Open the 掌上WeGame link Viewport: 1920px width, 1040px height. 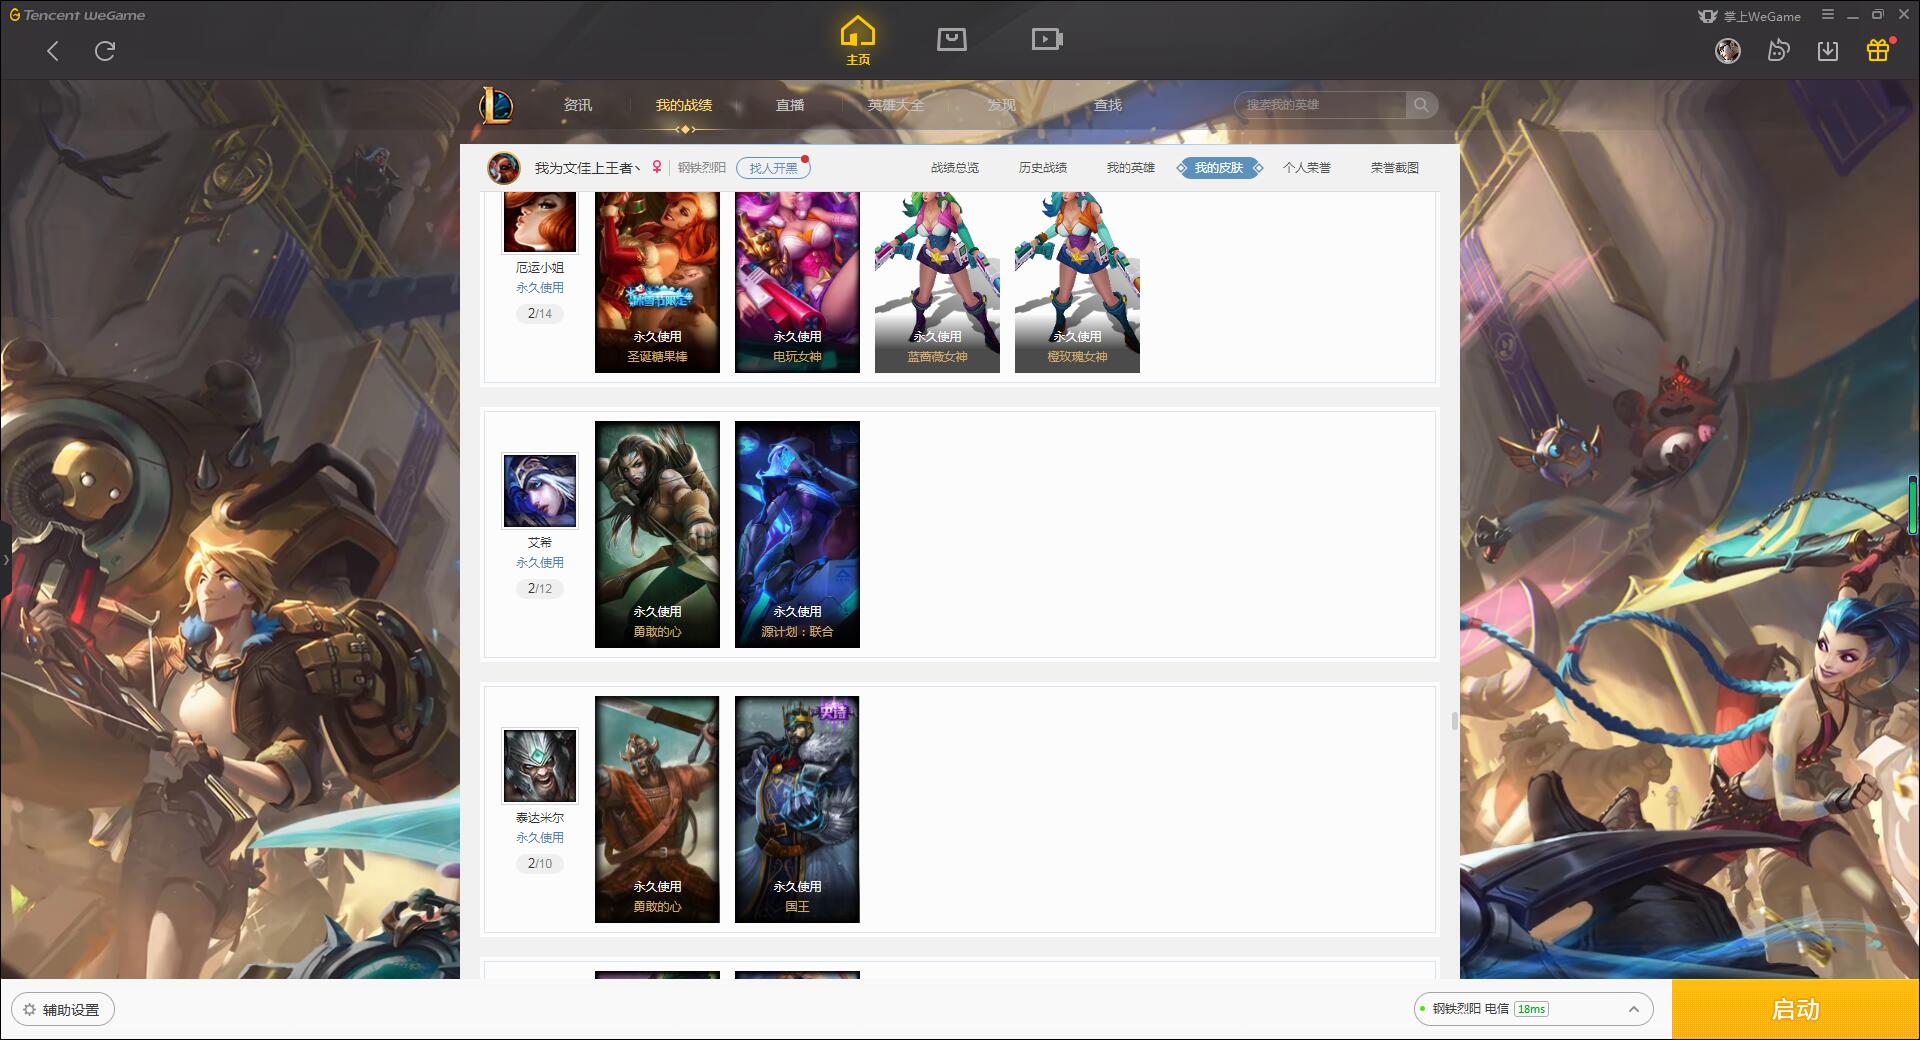(1749, 16)
